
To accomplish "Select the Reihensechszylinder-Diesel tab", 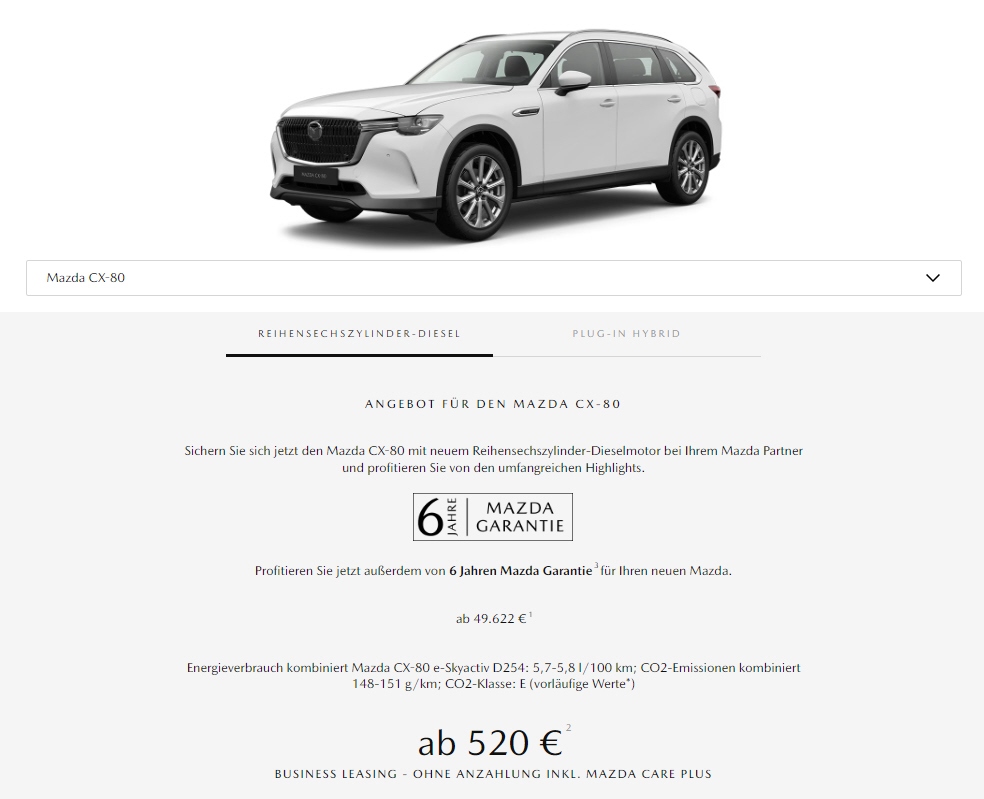I will (x=359, y=333).
